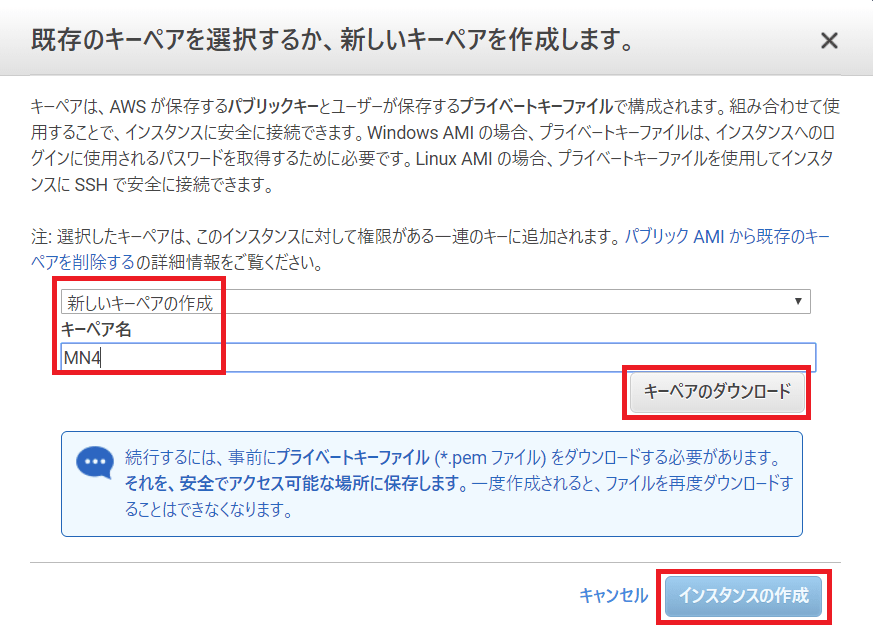Click the キーペア名 label
Image resolution: width=873 pixels, height=638 pixels.
(96, 329)
